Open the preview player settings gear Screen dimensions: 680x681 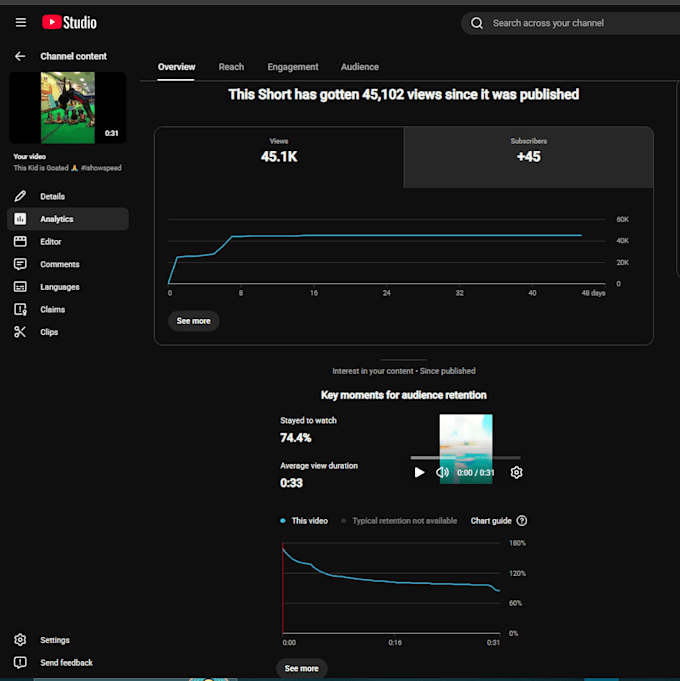coord(516,472)
